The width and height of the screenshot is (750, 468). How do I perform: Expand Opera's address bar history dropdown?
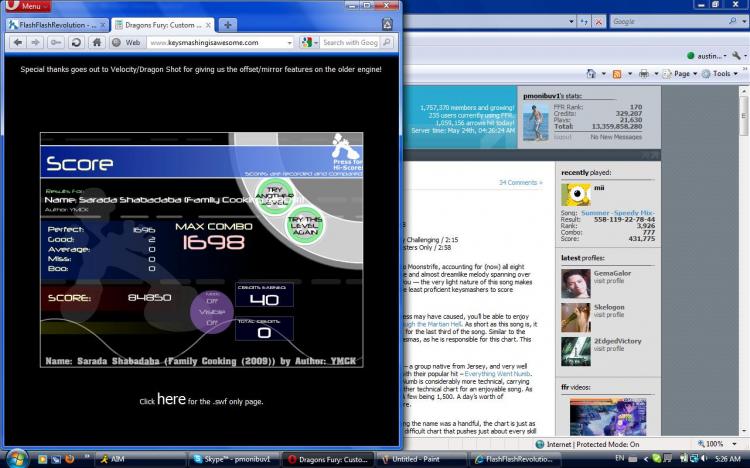[289, 43]
